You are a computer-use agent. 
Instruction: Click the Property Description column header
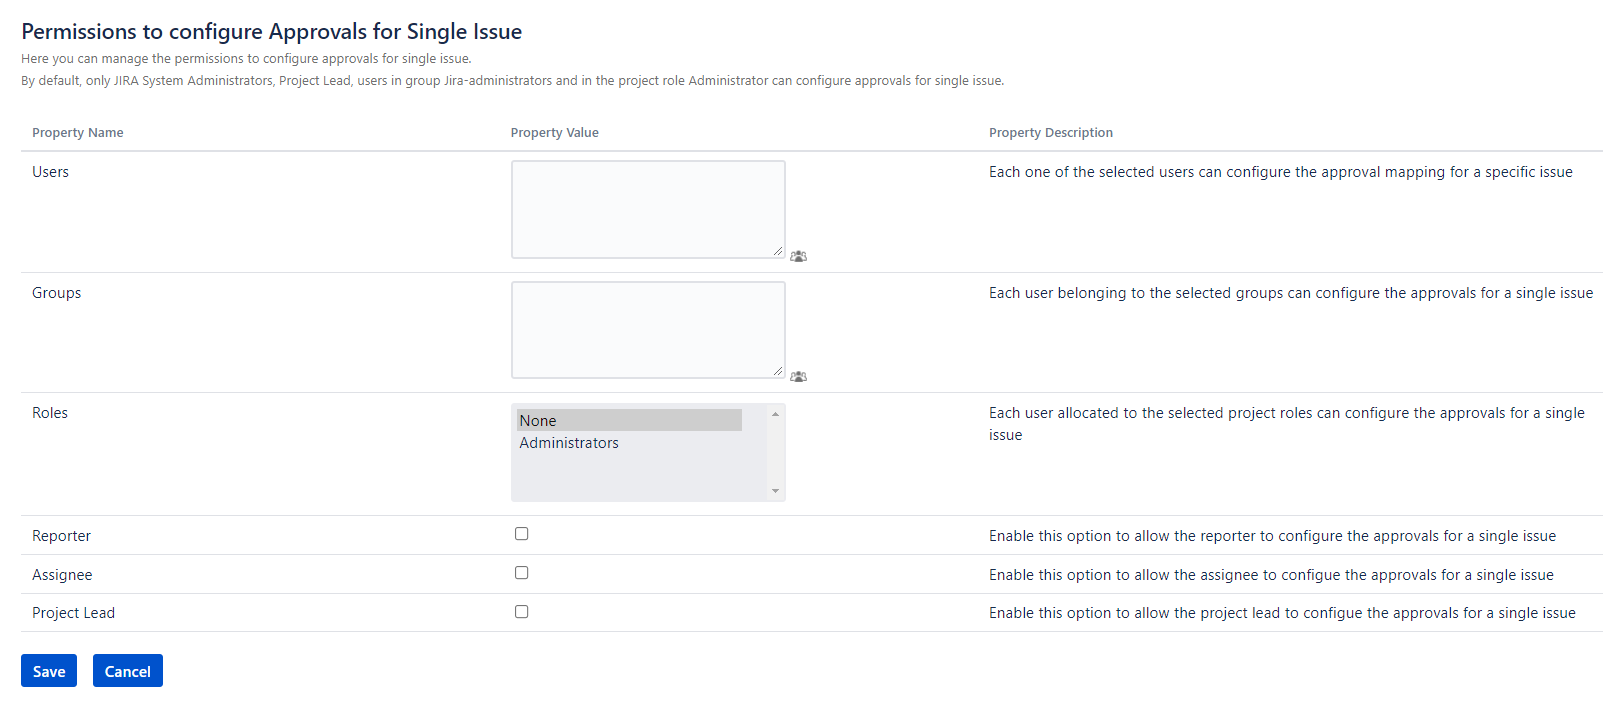(x=1050, y=133)
